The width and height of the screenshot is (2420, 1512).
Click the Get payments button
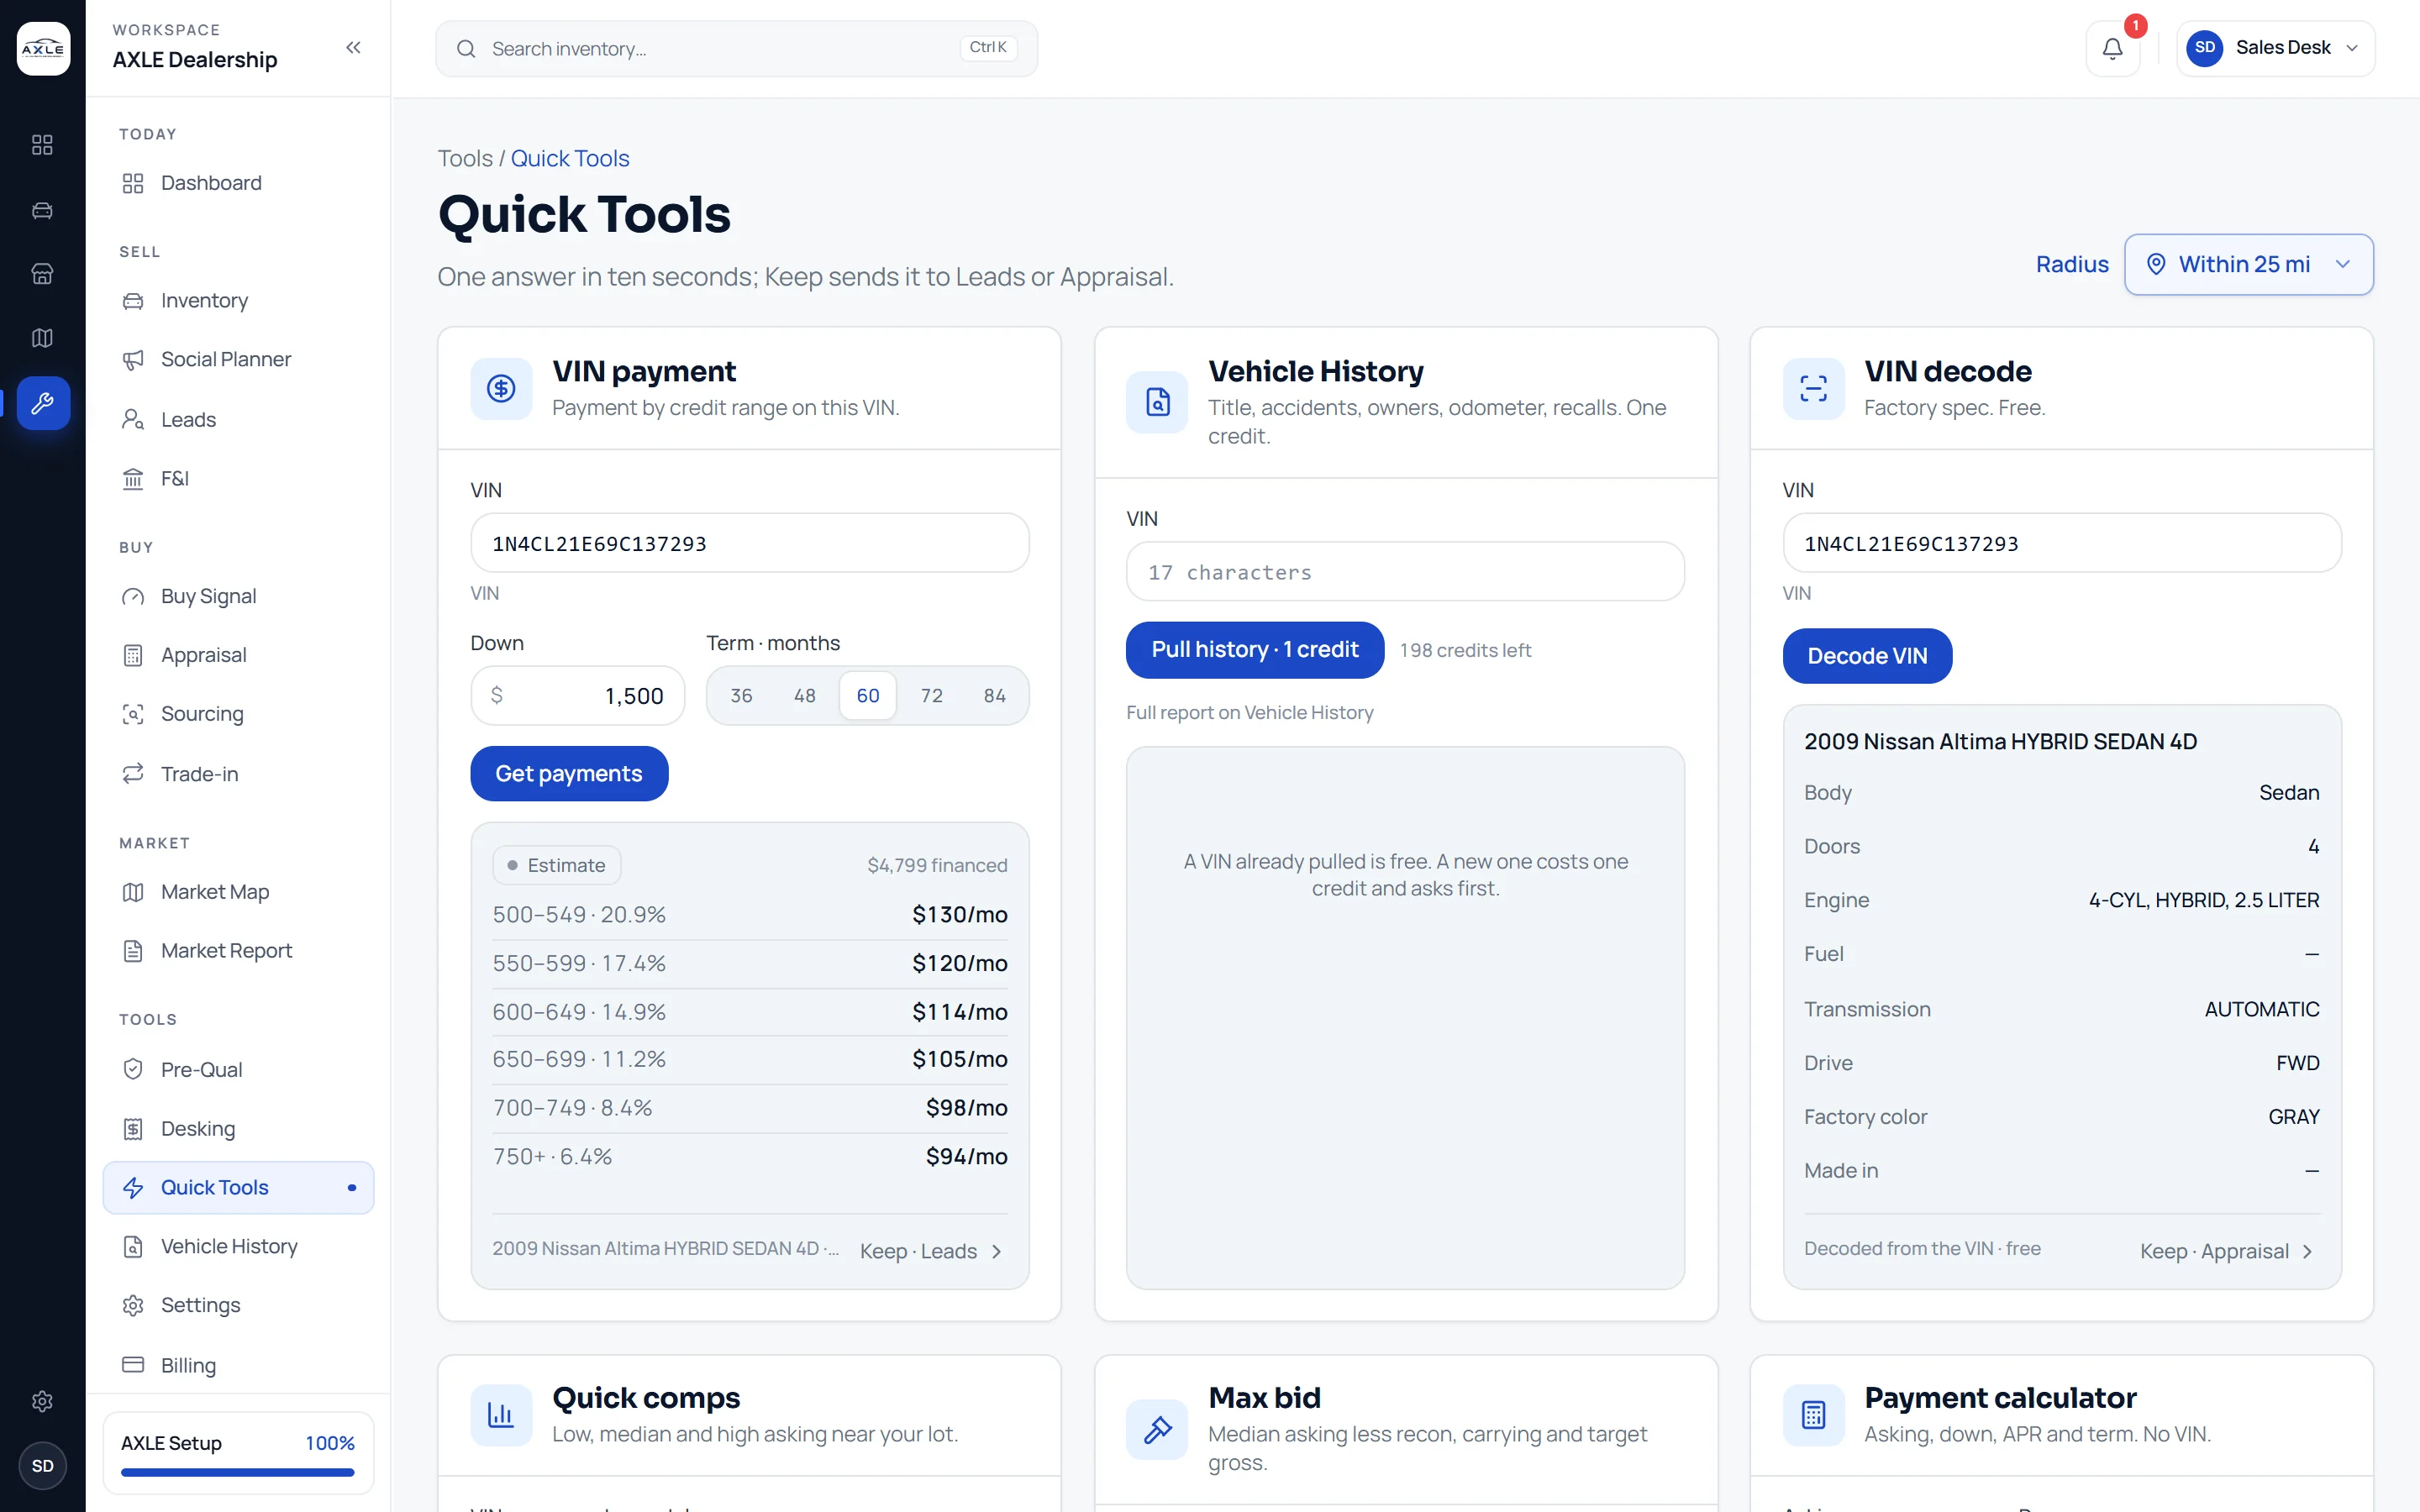pyautogui.click(x=569, y=773)
